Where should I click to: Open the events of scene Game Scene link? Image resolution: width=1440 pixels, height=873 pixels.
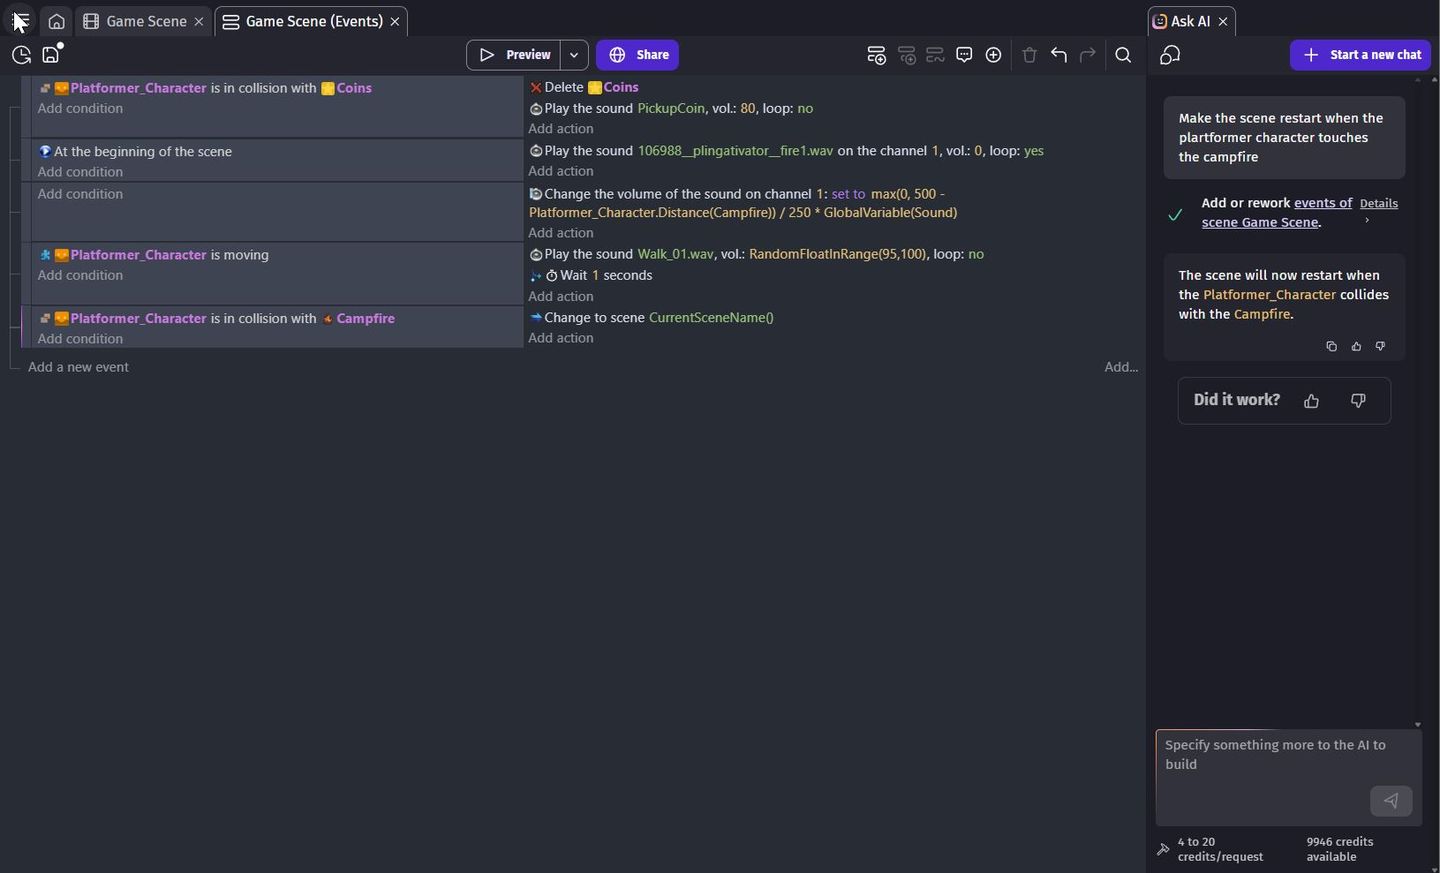(x=1277, y=212)
